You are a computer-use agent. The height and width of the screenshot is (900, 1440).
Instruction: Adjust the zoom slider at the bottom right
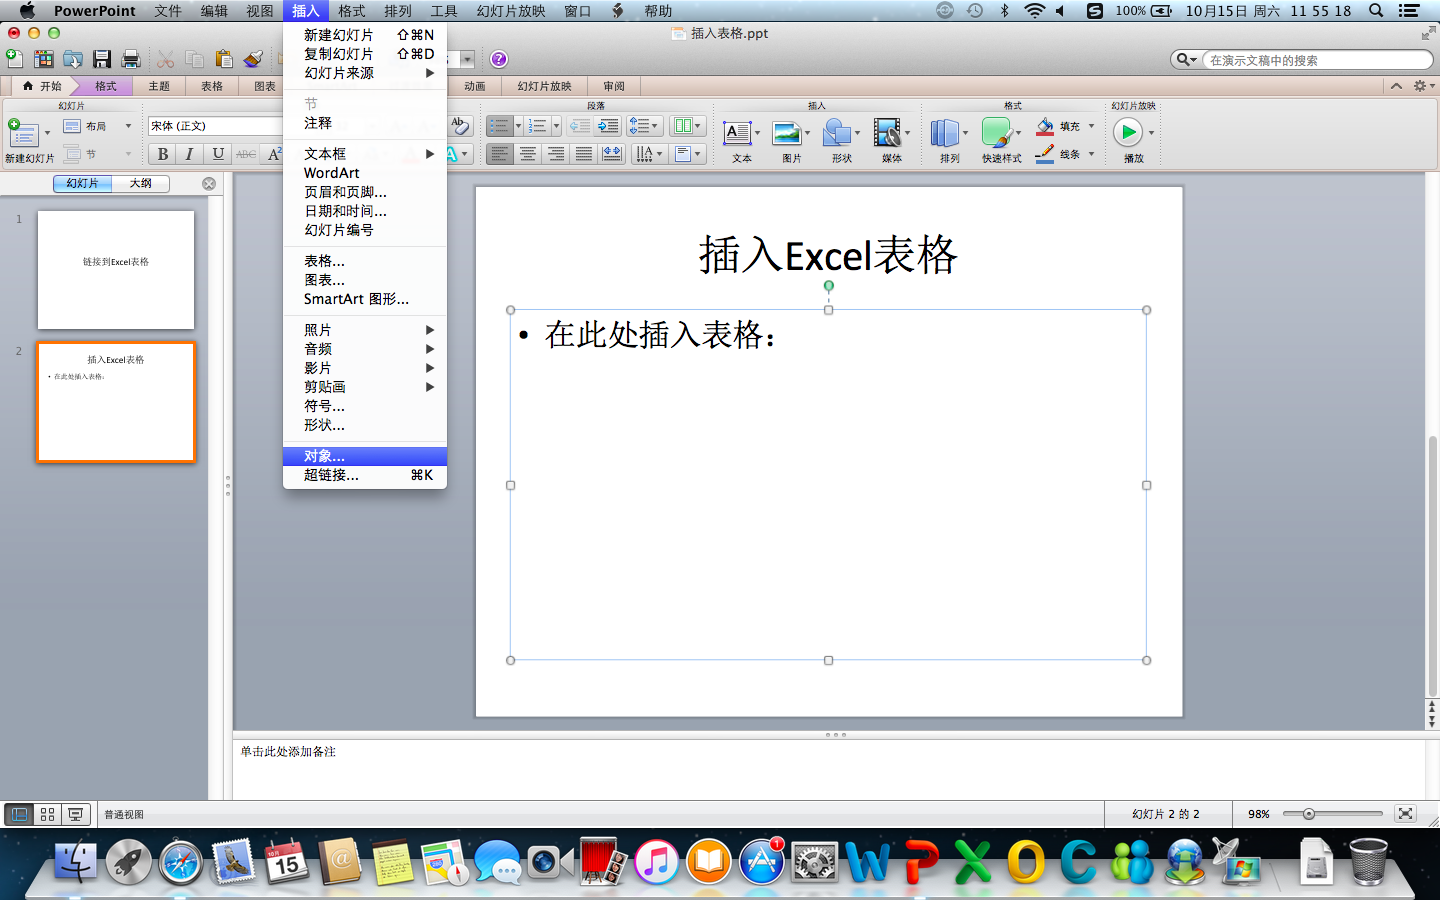[x=1308, y=814]
